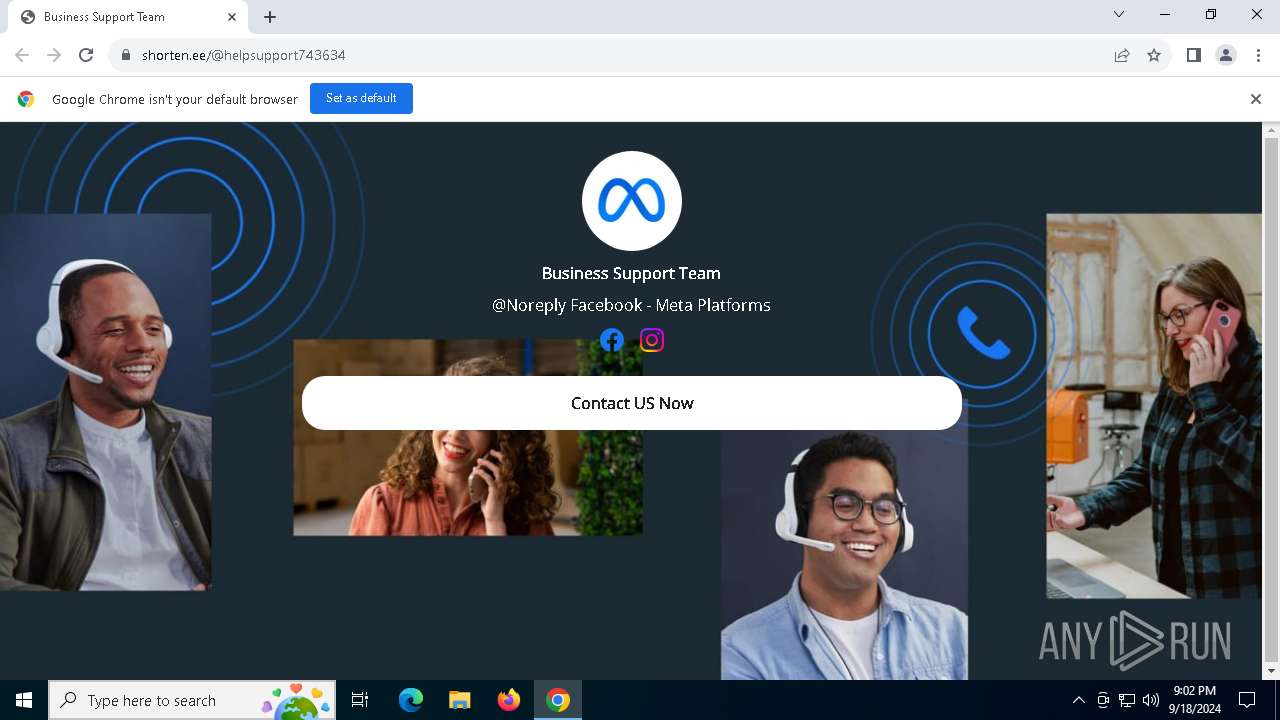1280x720 pixels.
Task: Click the taskbar search box
Action: 192,700
